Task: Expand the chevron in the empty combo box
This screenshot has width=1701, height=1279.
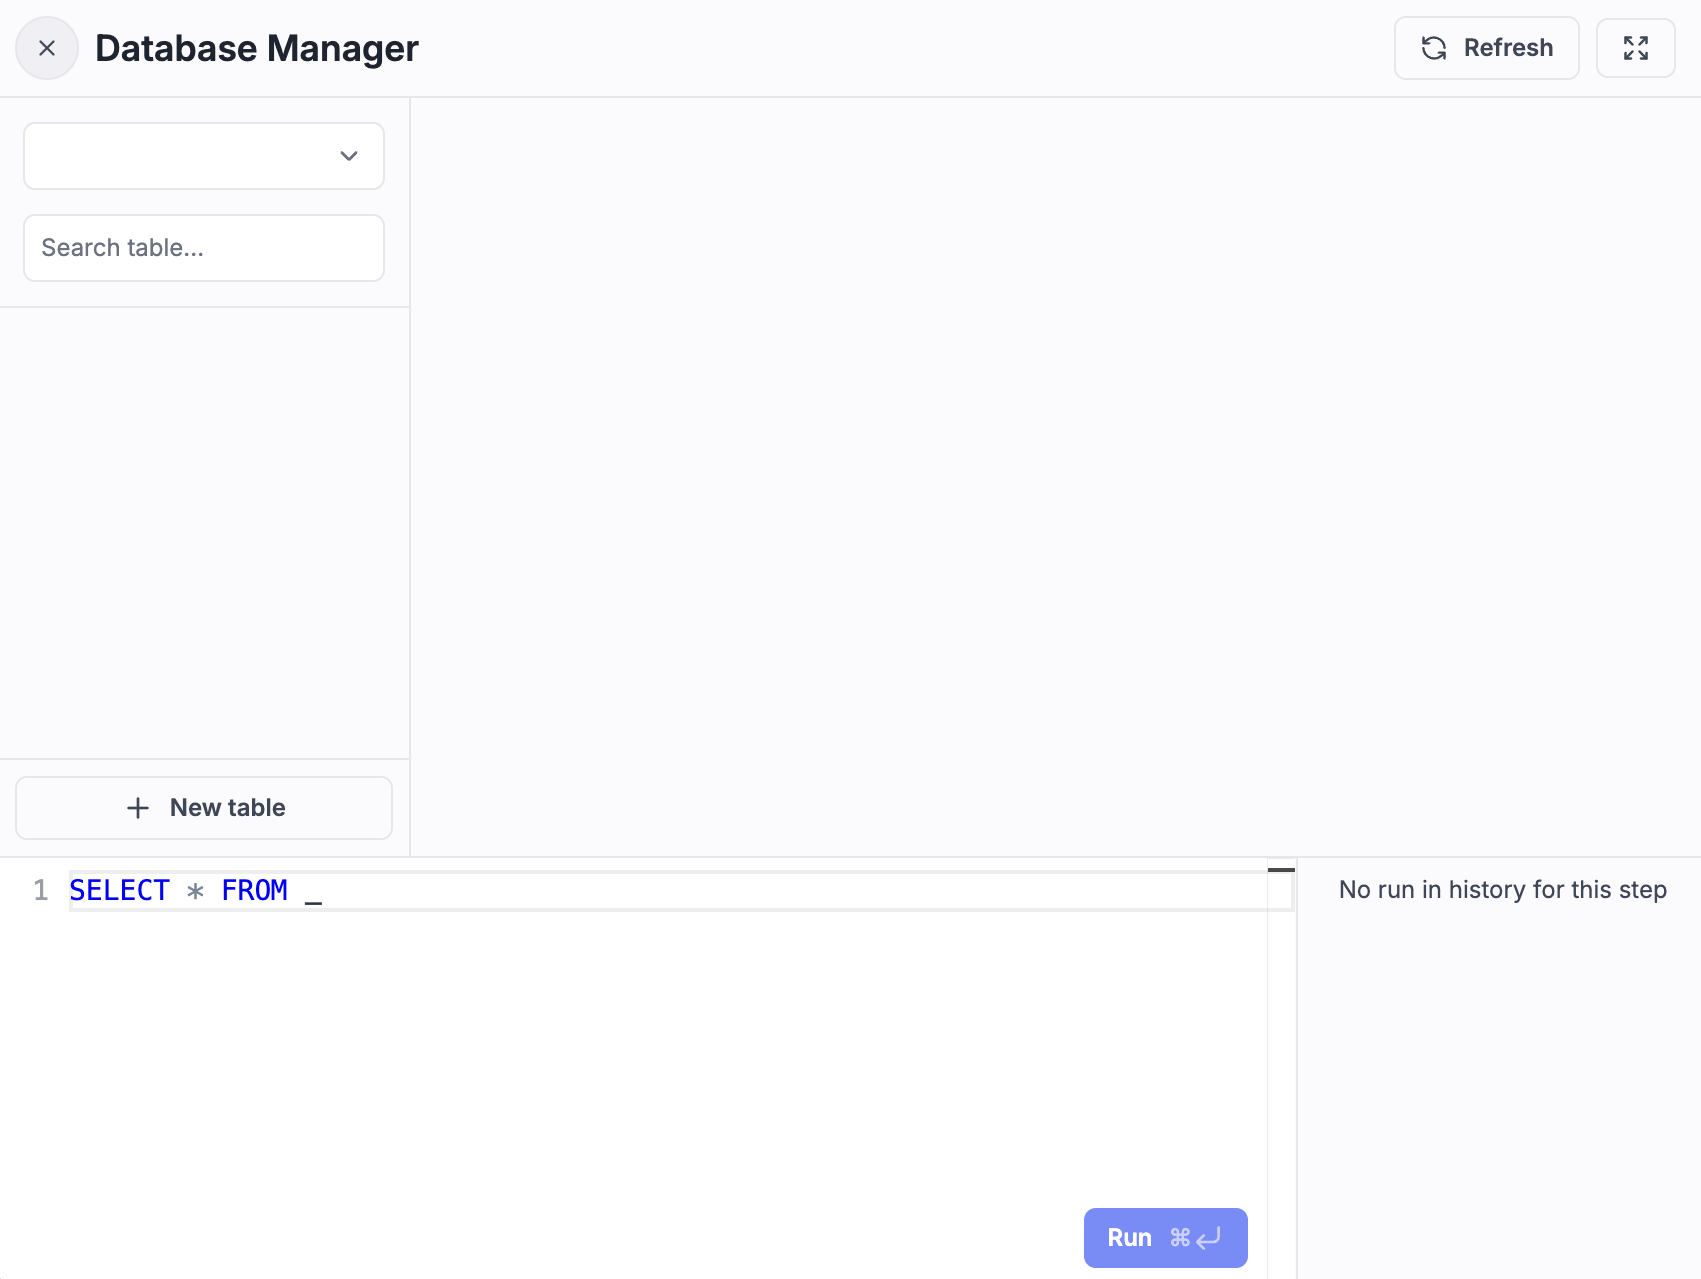Action: coord(348,156)
